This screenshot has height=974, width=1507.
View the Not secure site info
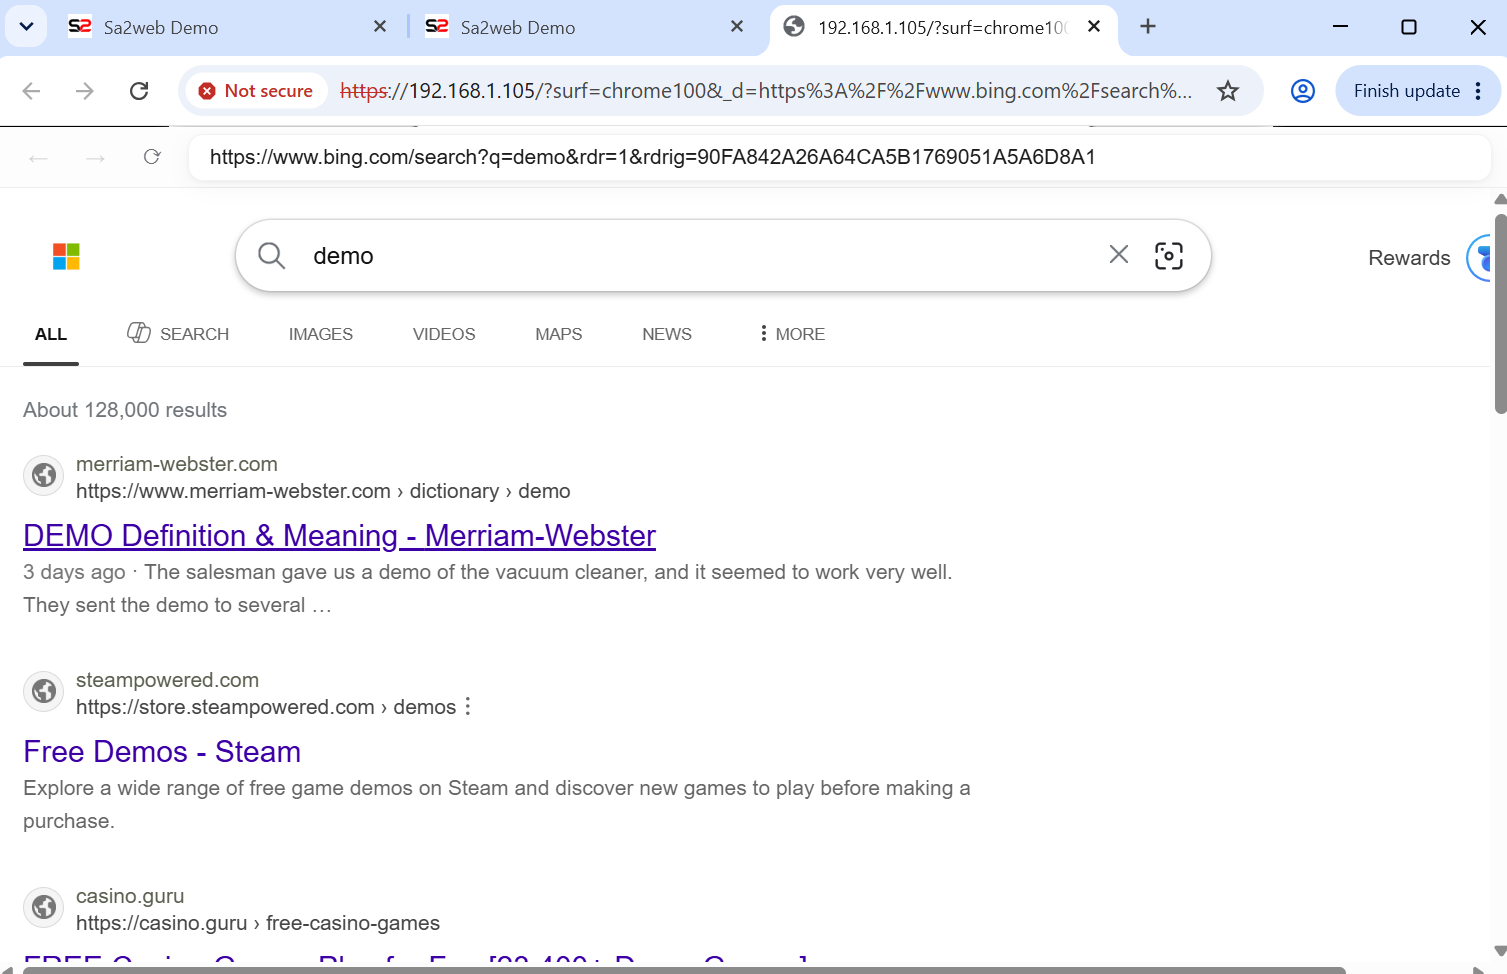click(x=257, y=91)
